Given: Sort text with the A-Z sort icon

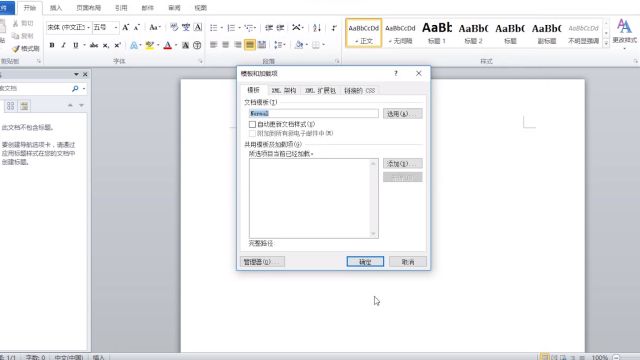Looking at the screenshot, I should click(x=317, y=28).
